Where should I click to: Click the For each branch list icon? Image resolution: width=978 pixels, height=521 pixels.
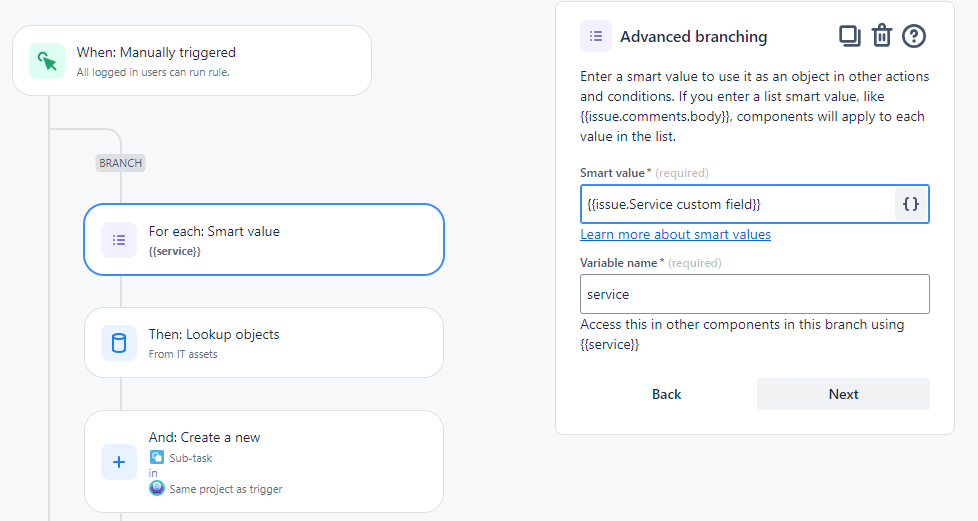(119, 240)
